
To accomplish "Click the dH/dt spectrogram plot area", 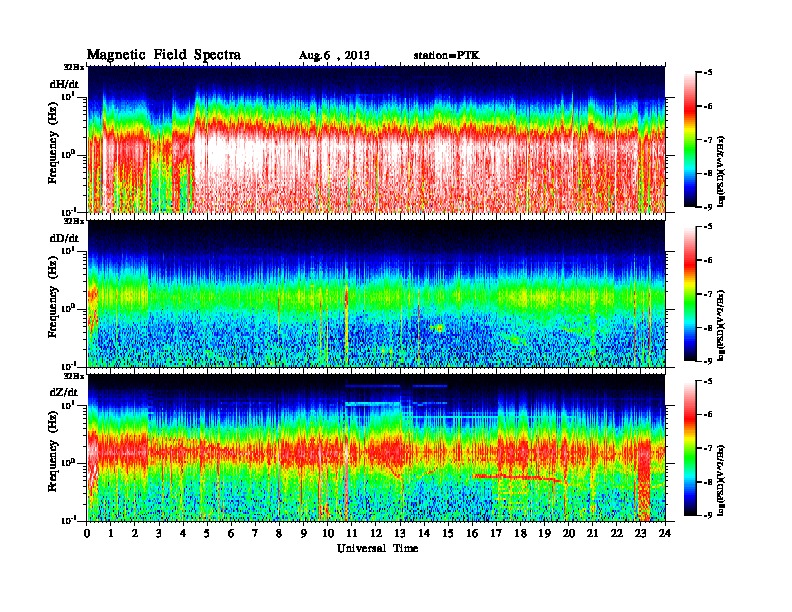I will [x=376, y=139].
